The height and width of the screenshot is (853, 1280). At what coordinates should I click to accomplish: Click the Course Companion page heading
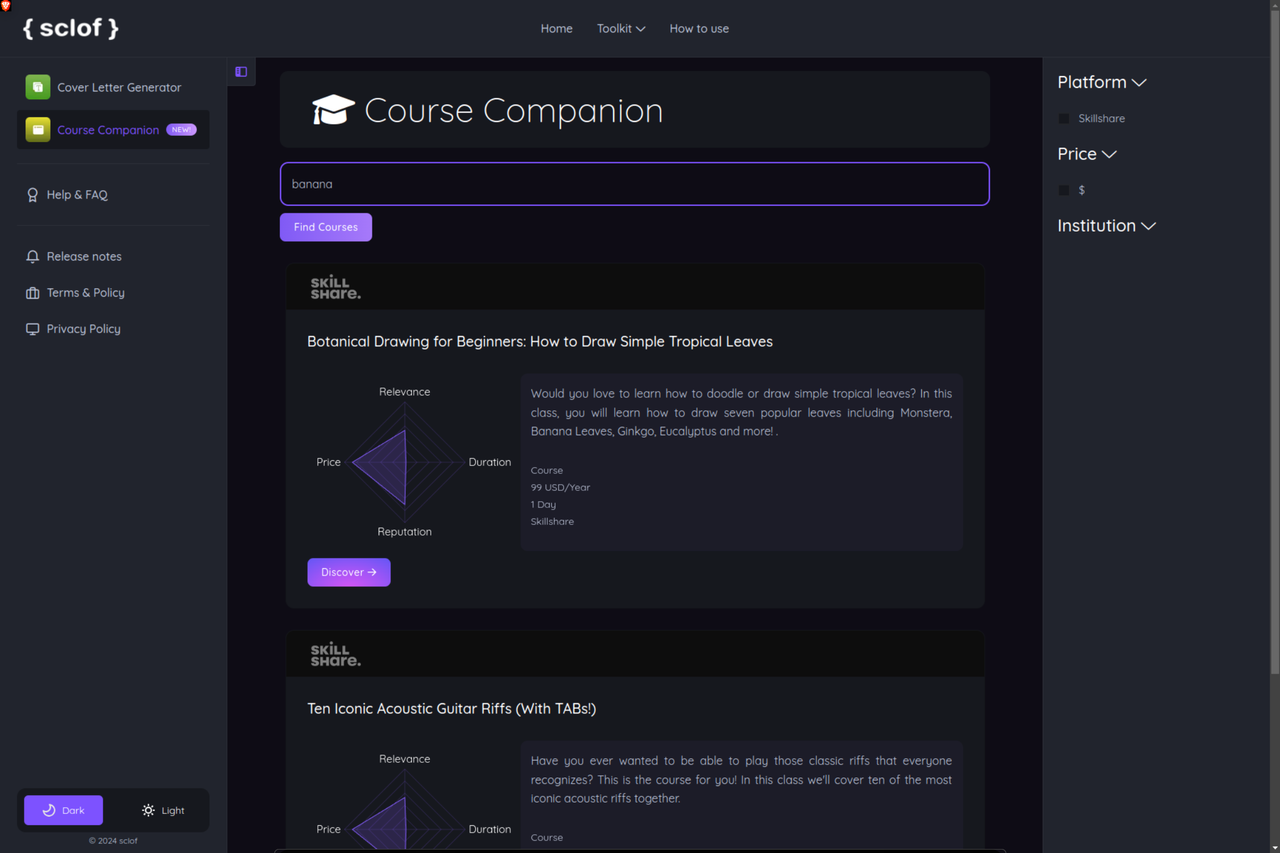tap(513, 110)
